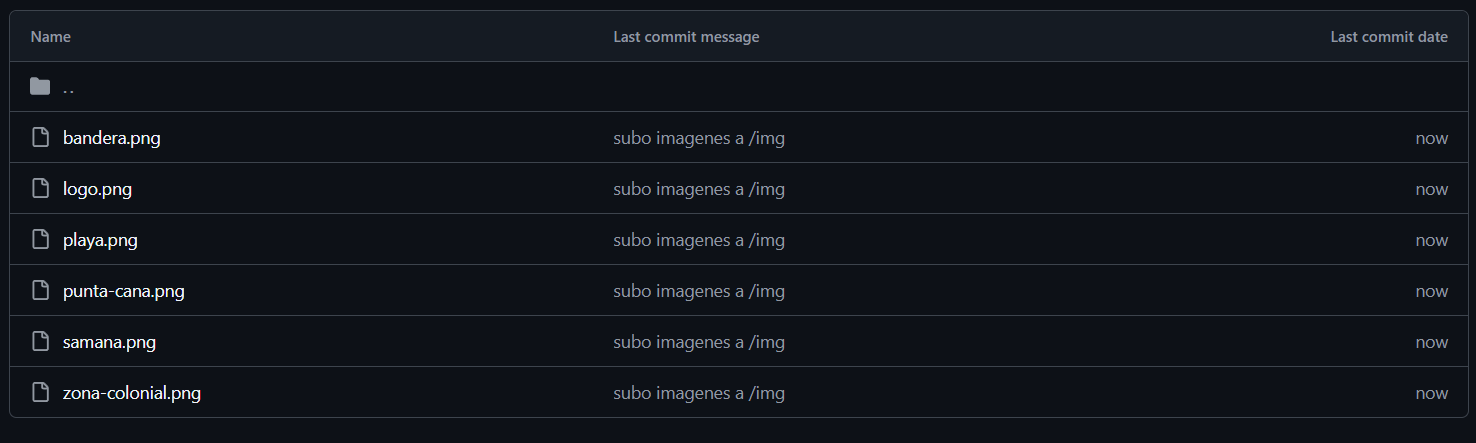The width and height of the screenshot is (1476, 443).
Task: Open the samana.png file
Action: (109, 342)
